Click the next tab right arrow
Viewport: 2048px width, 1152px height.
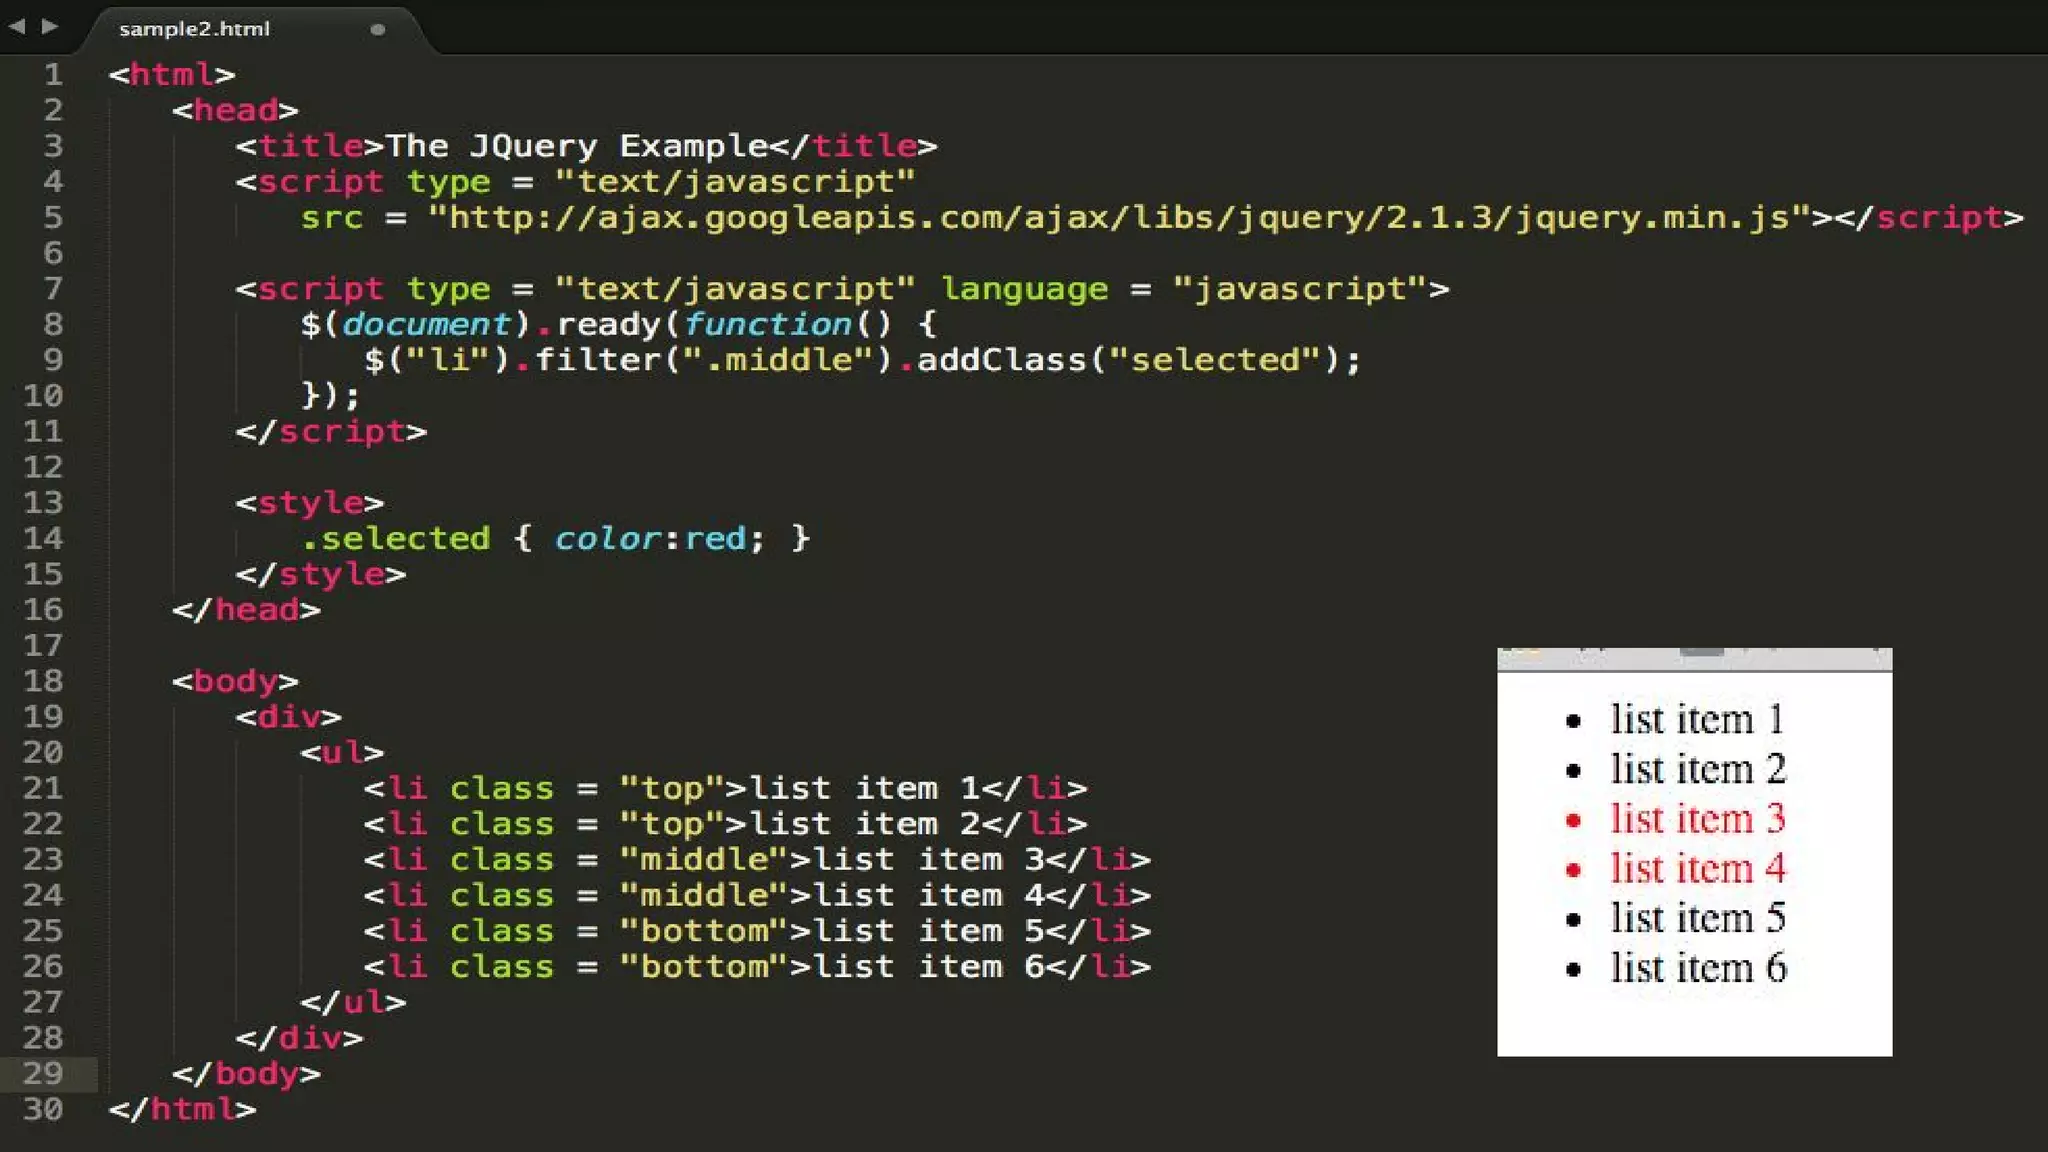tap(49, 27)
